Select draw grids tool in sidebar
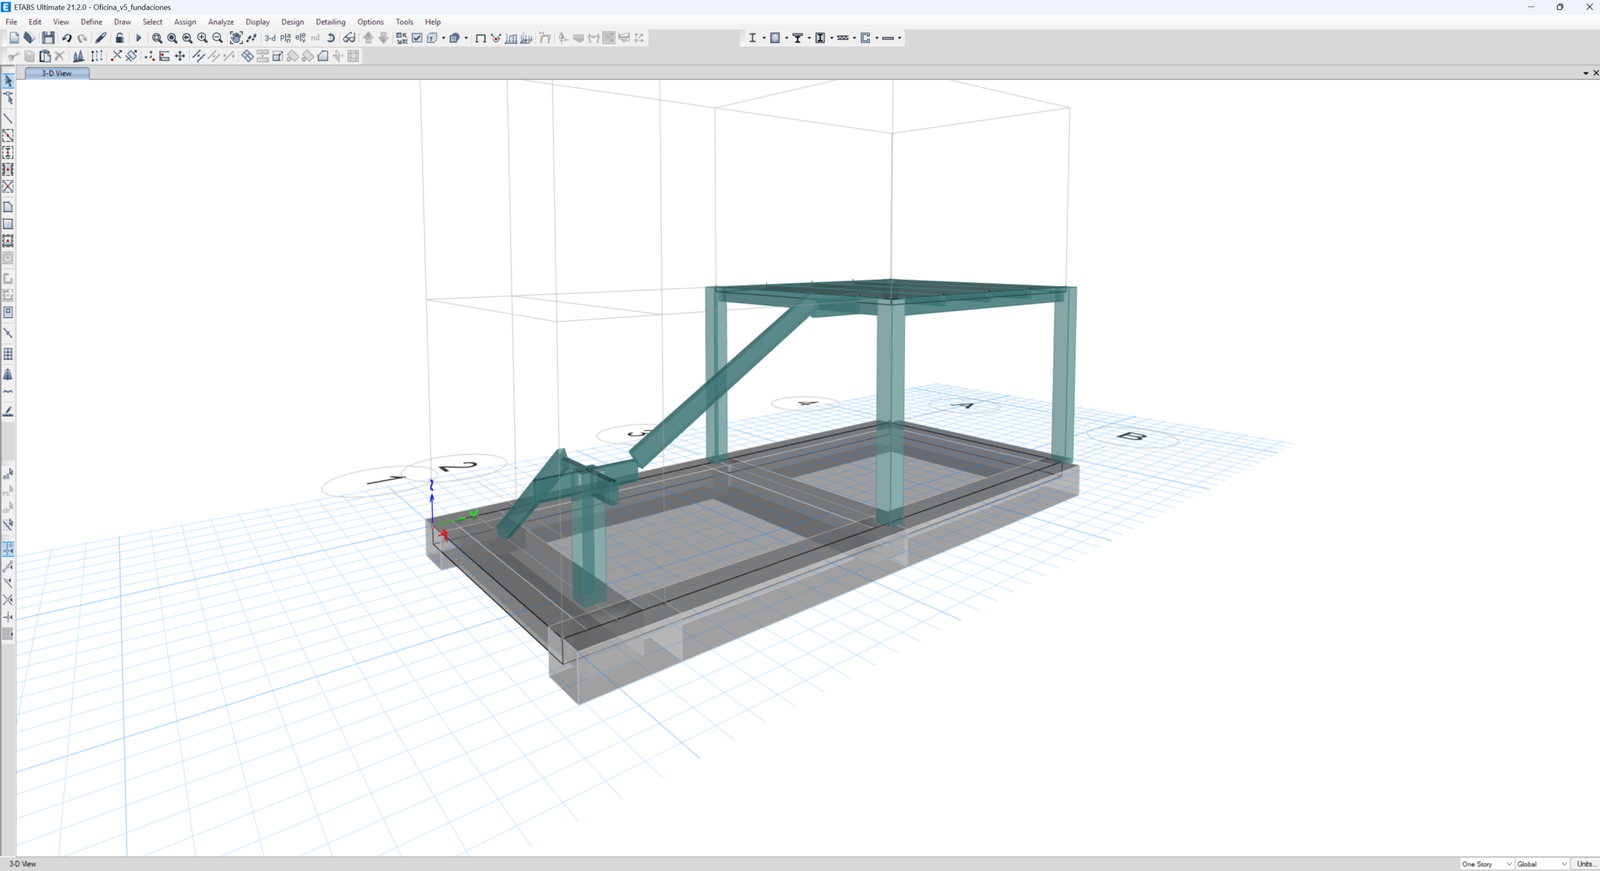The width and height of the screenshot is (1600, 871). point(8,354)
